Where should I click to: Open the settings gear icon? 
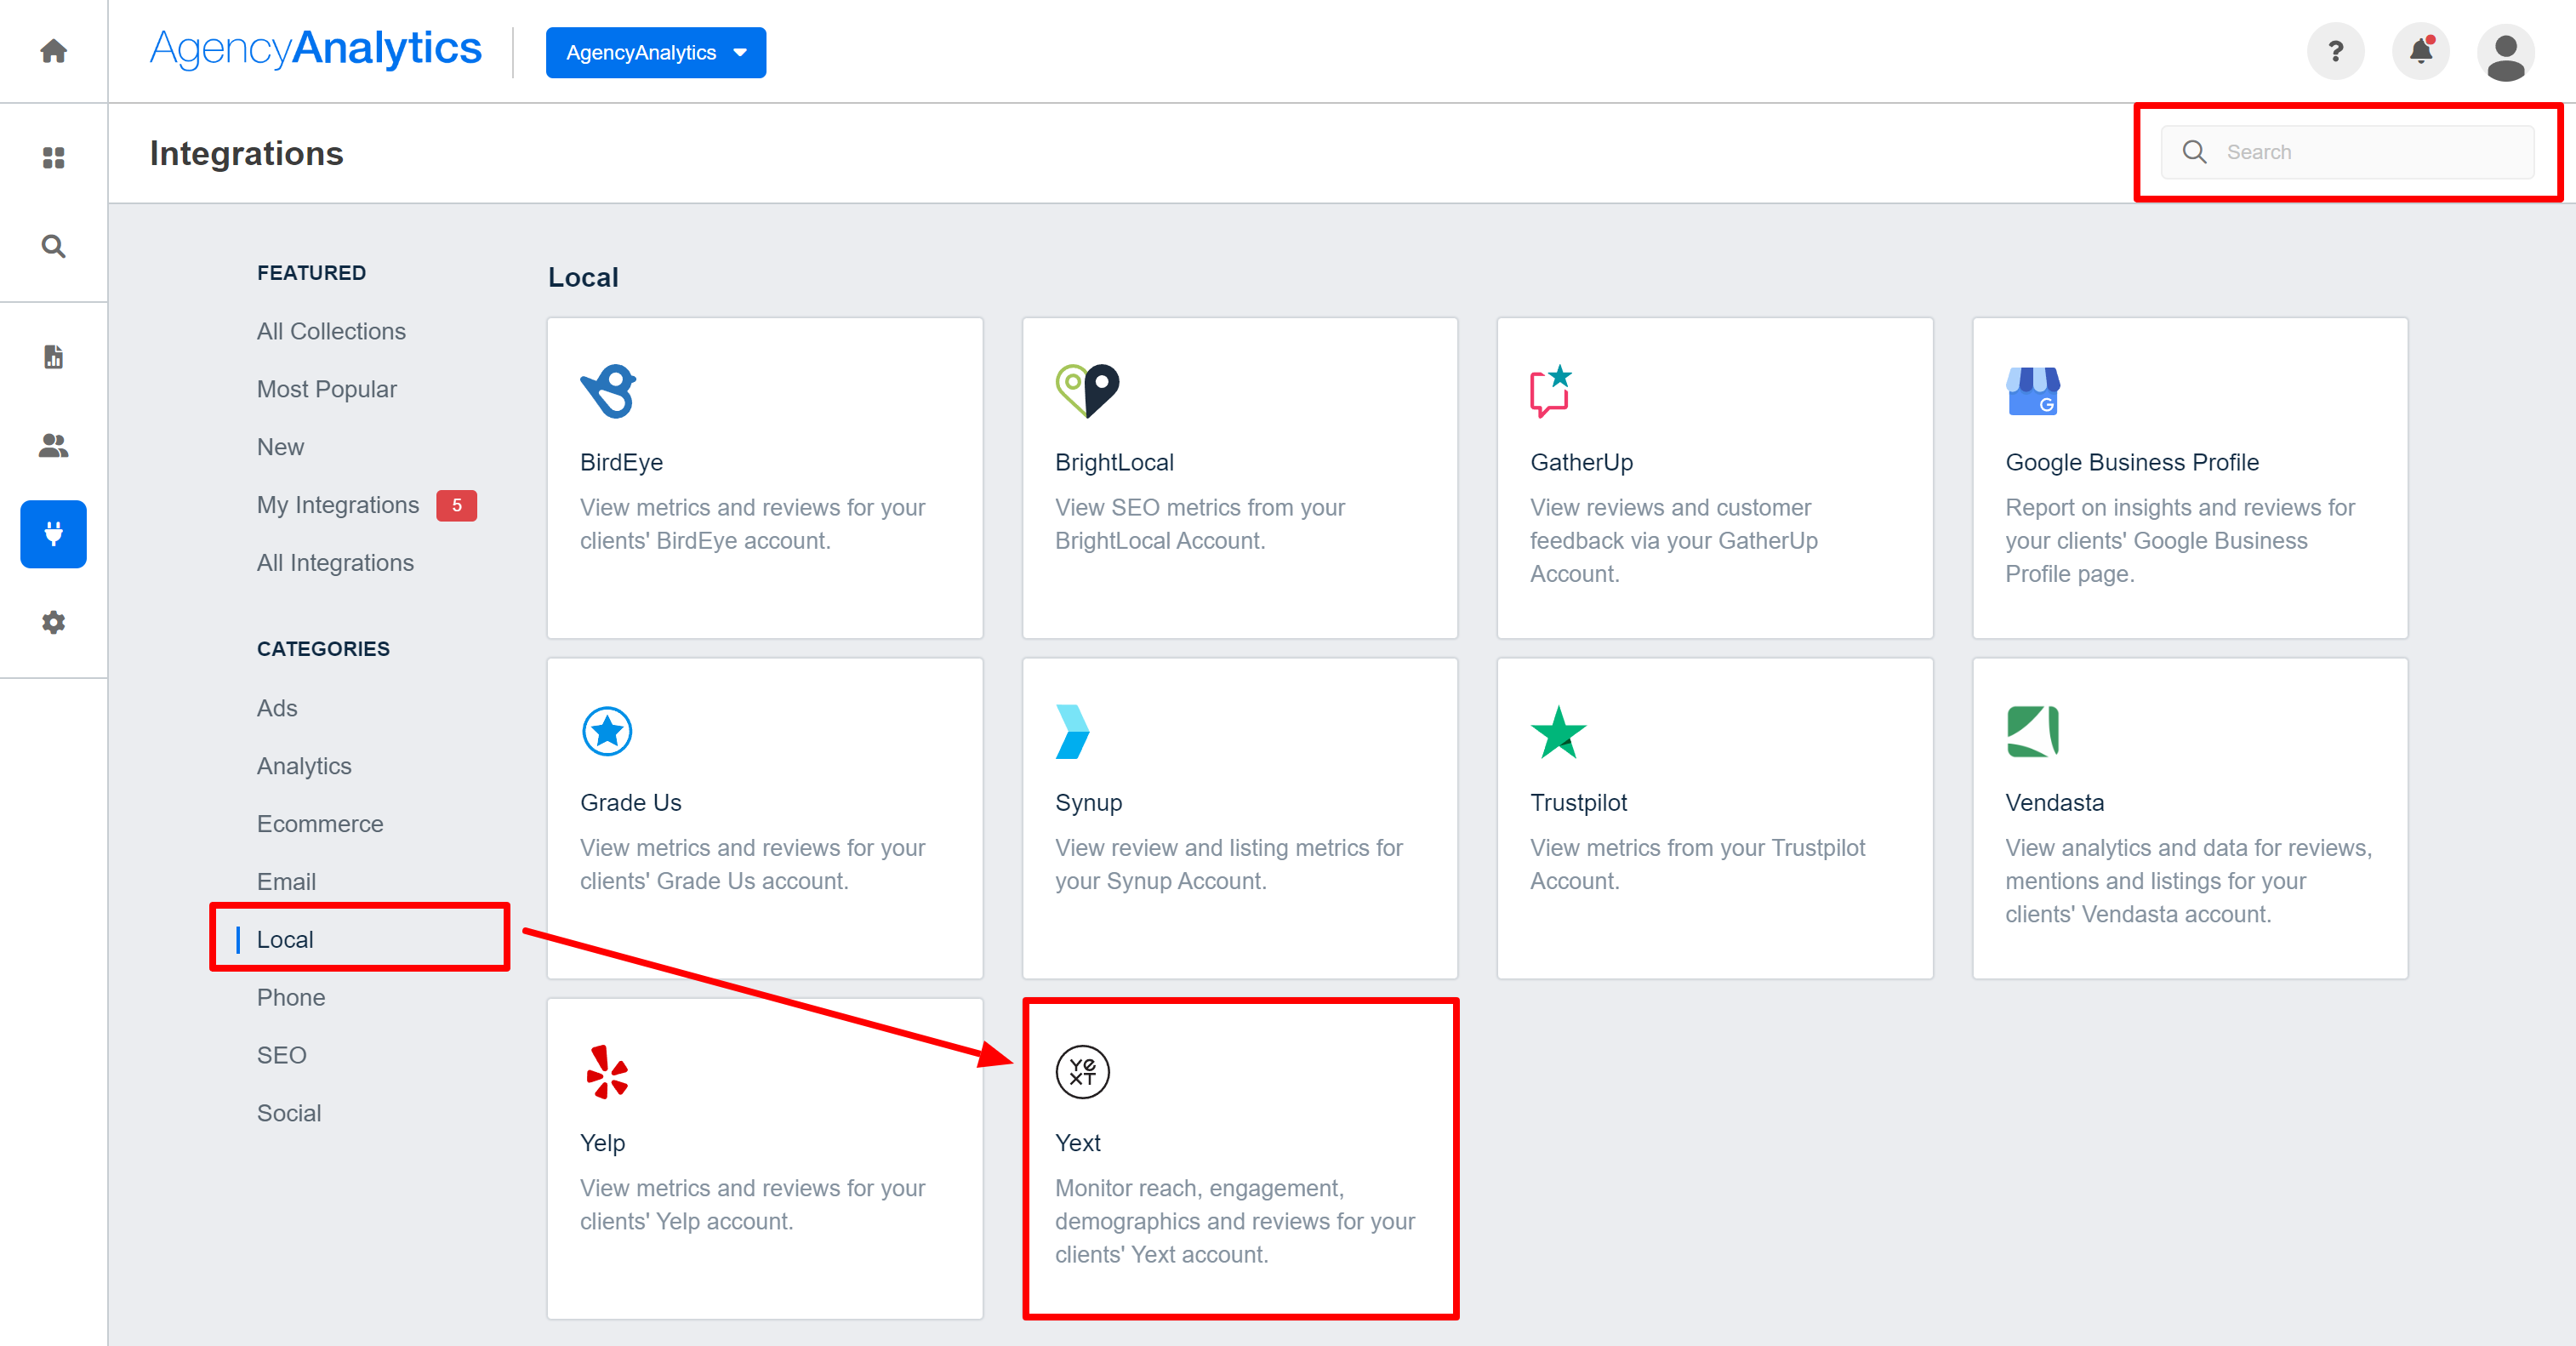[53, 622]
